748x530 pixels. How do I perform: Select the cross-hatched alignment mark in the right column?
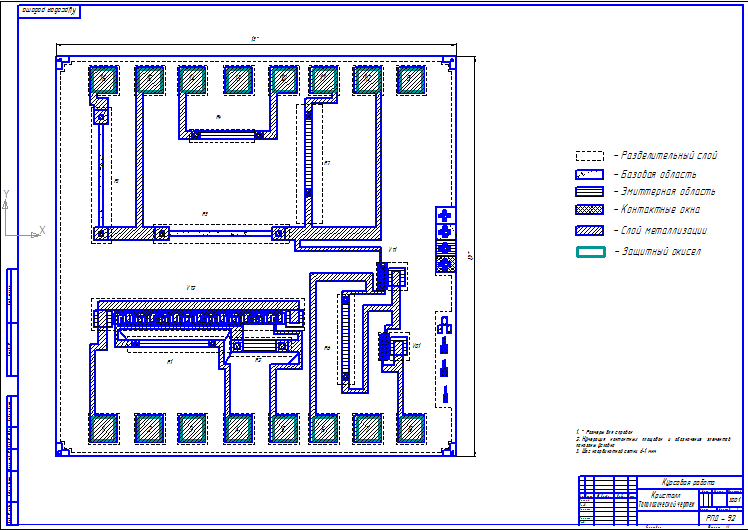point(446,264)
